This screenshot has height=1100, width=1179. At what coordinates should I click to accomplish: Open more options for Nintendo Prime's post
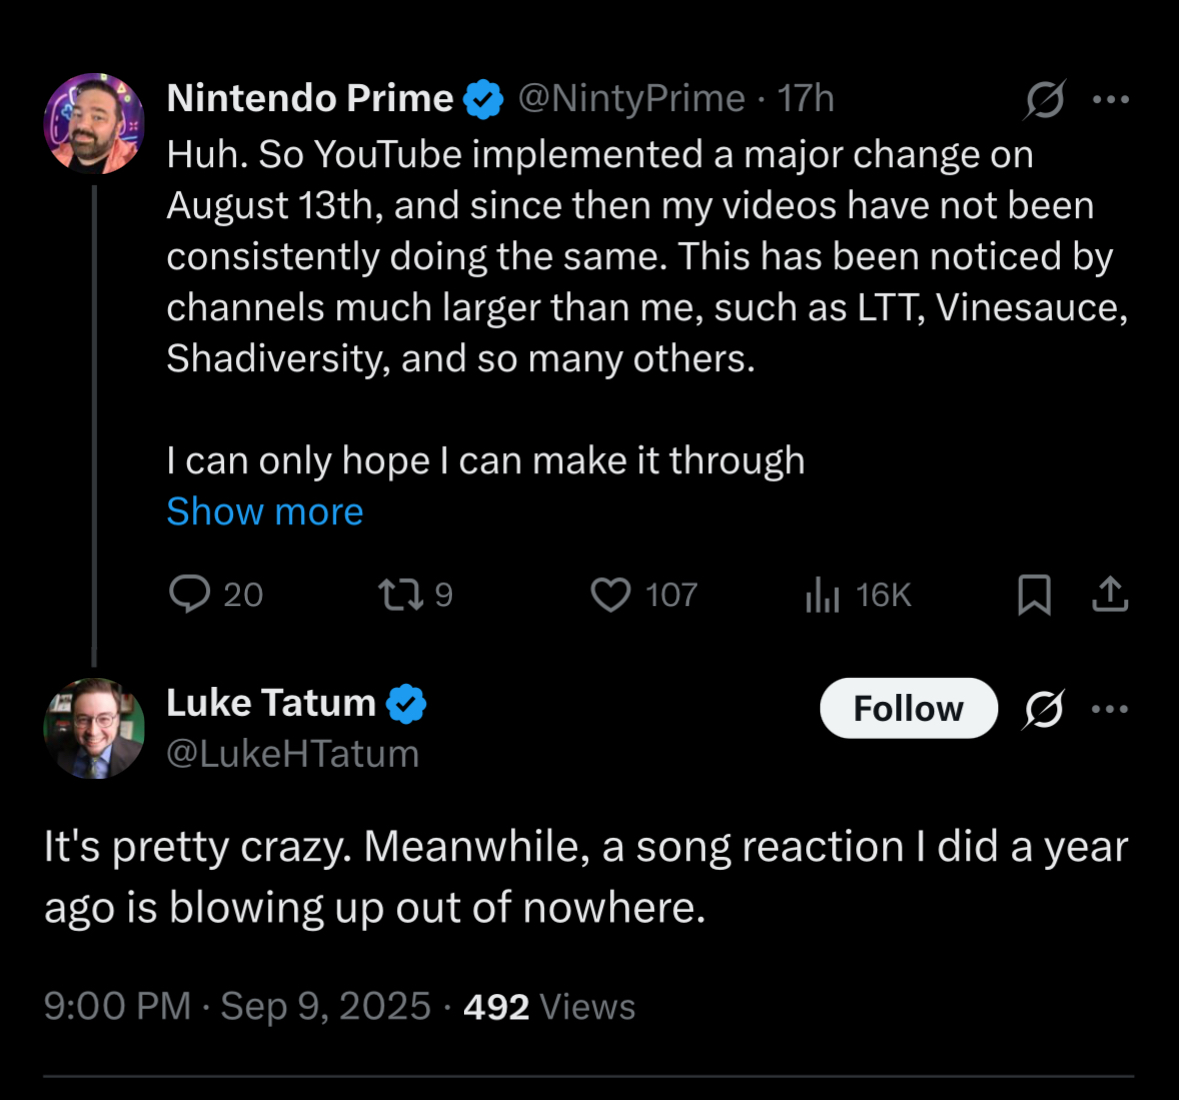(1111, 99)
